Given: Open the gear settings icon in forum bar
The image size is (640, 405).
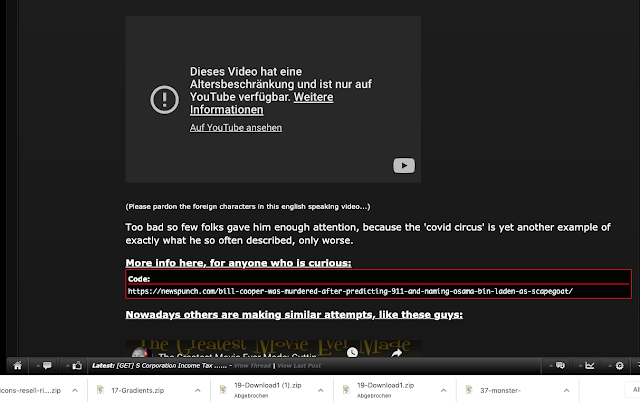Looking at the screenshot, I should (x=620, y=365).
